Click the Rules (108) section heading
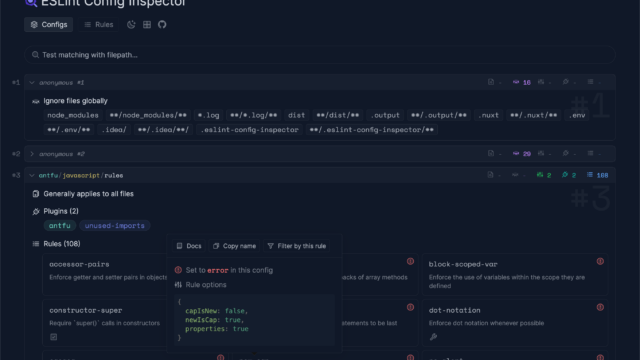Screen dimensions: 640x360 tap(62, 244)
